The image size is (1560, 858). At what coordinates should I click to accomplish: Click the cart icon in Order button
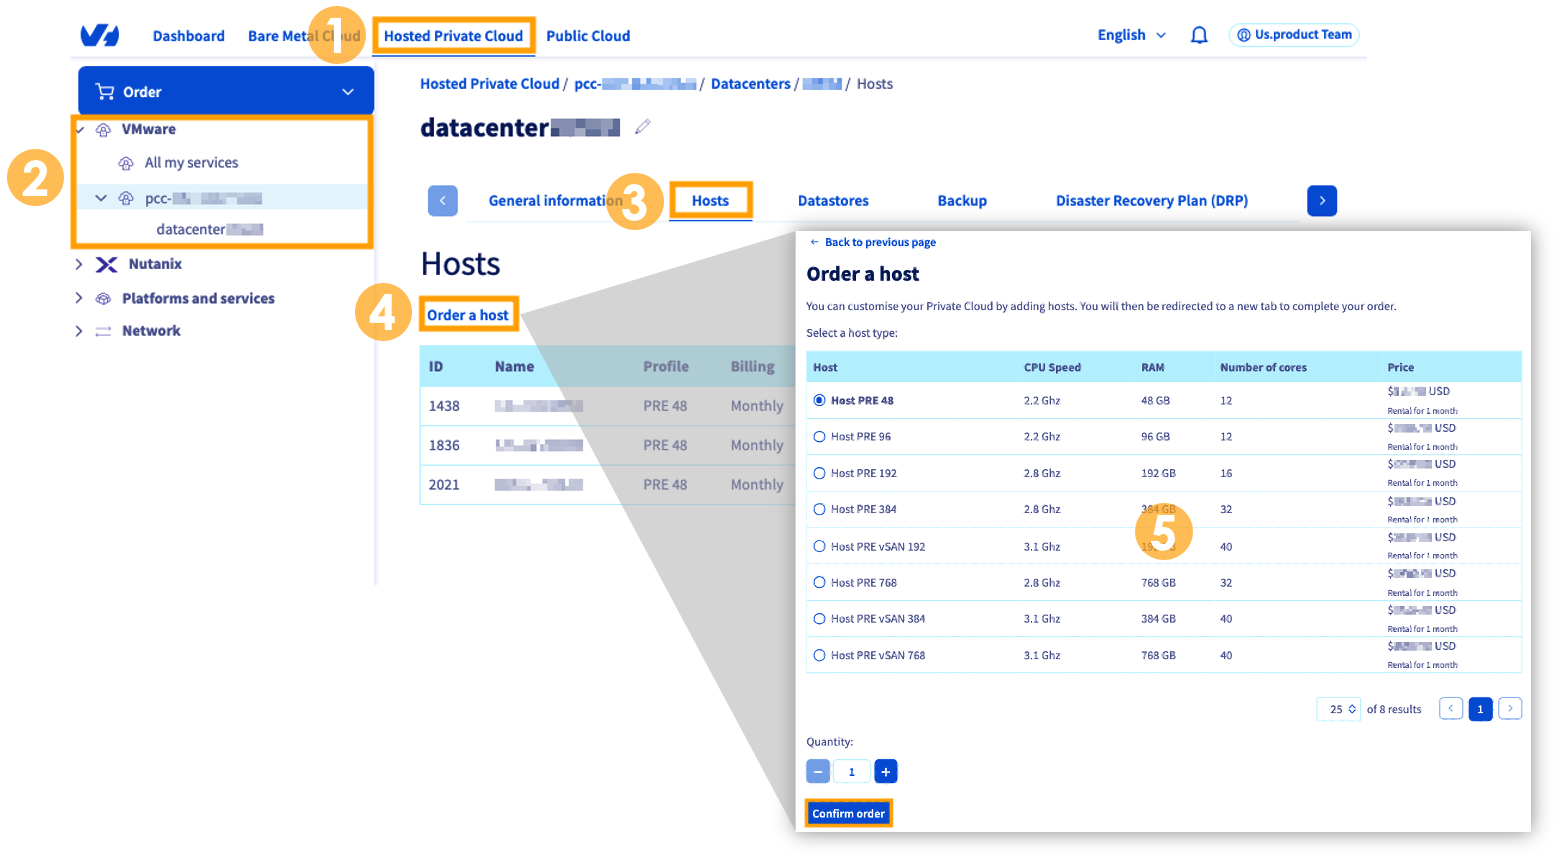click(x=105, y=92)
